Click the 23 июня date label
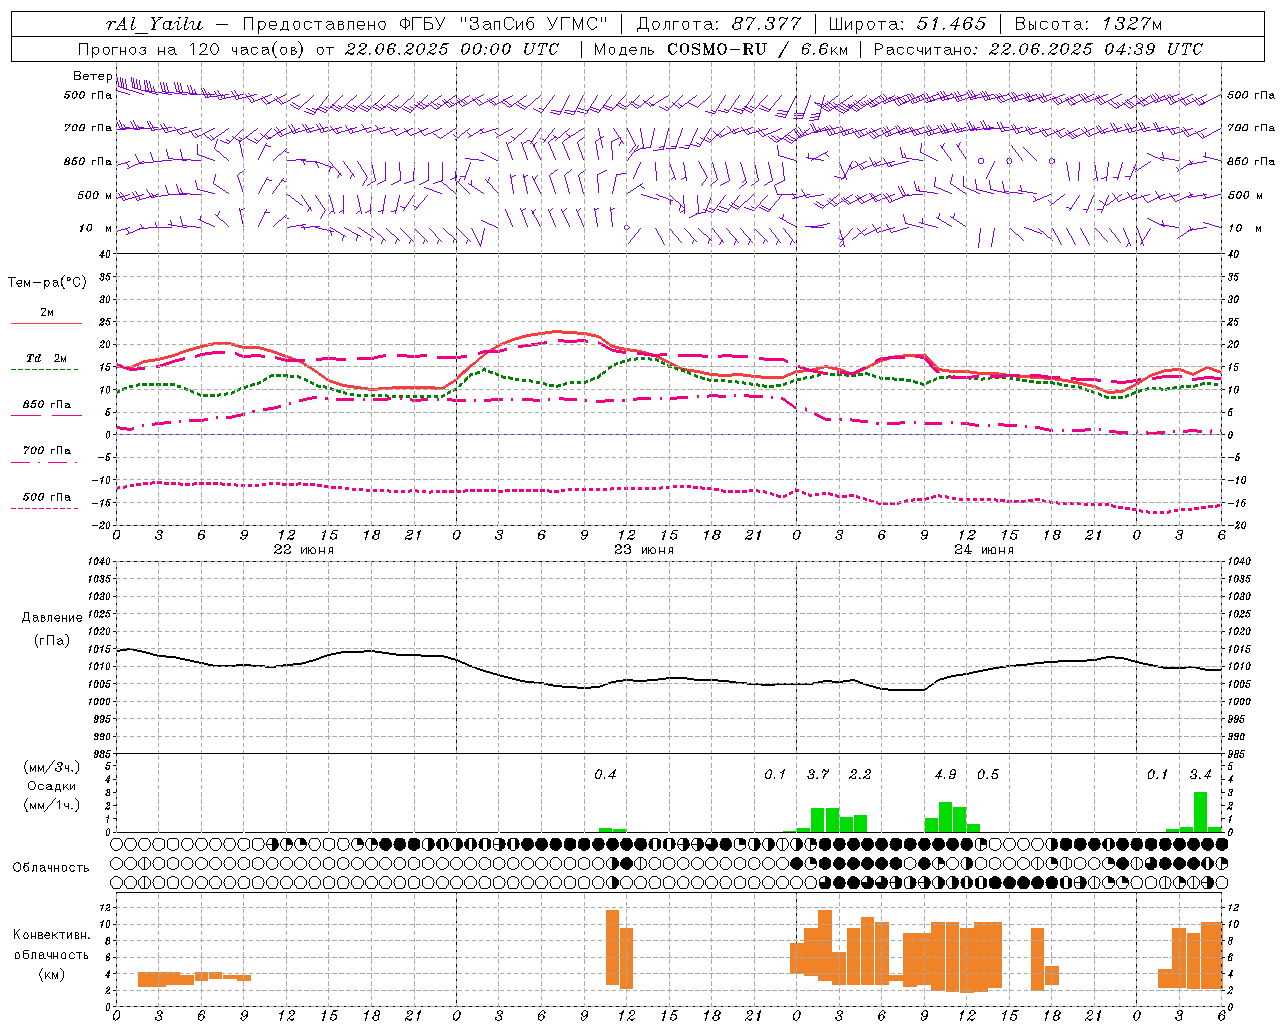 (644, 550)
